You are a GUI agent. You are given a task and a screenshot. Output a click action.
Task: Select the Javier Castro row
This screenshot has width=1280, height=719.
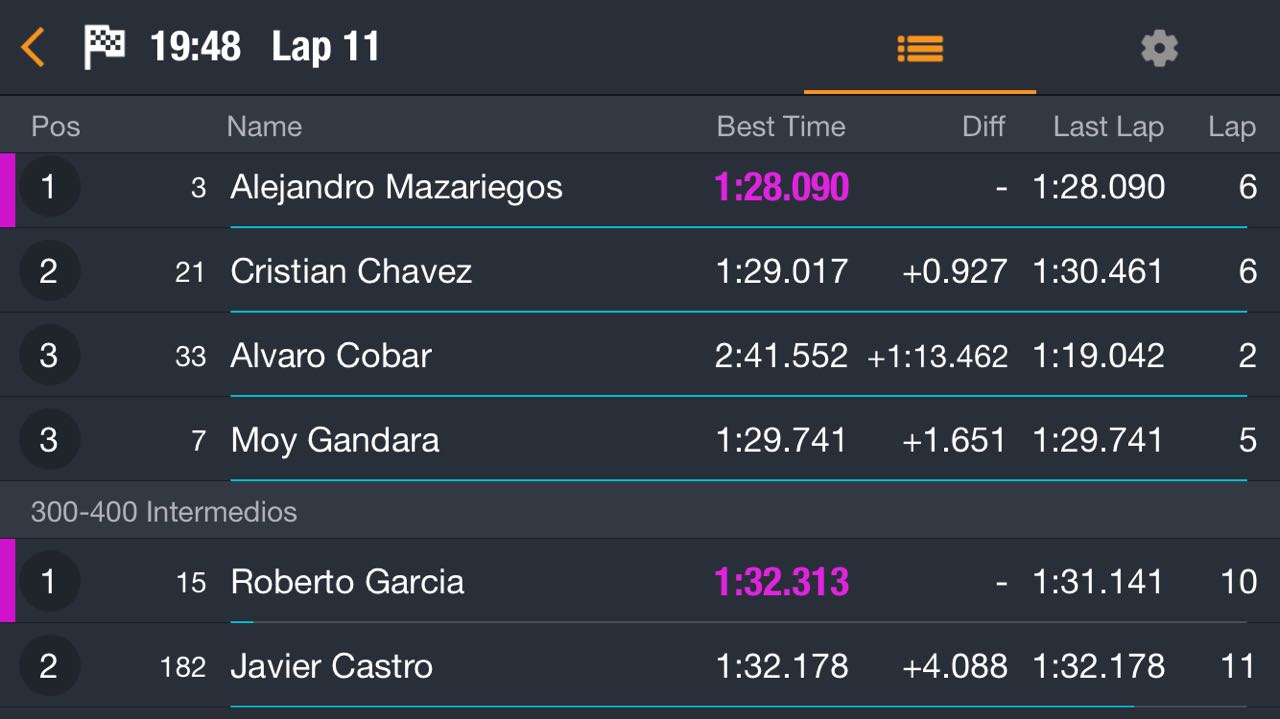click(x=640, y=666)
